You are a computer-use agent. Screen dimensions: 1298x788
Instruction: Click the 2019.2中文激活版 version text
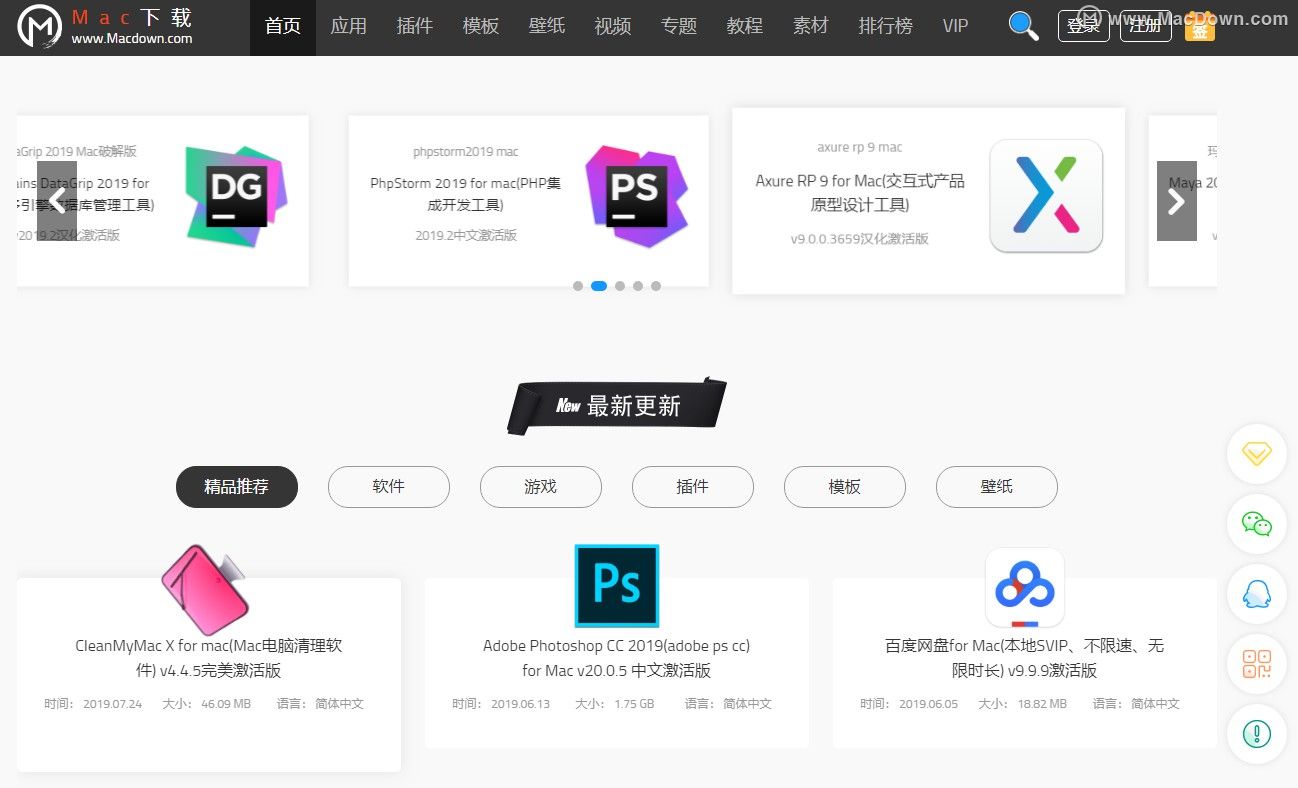point(466,236)
